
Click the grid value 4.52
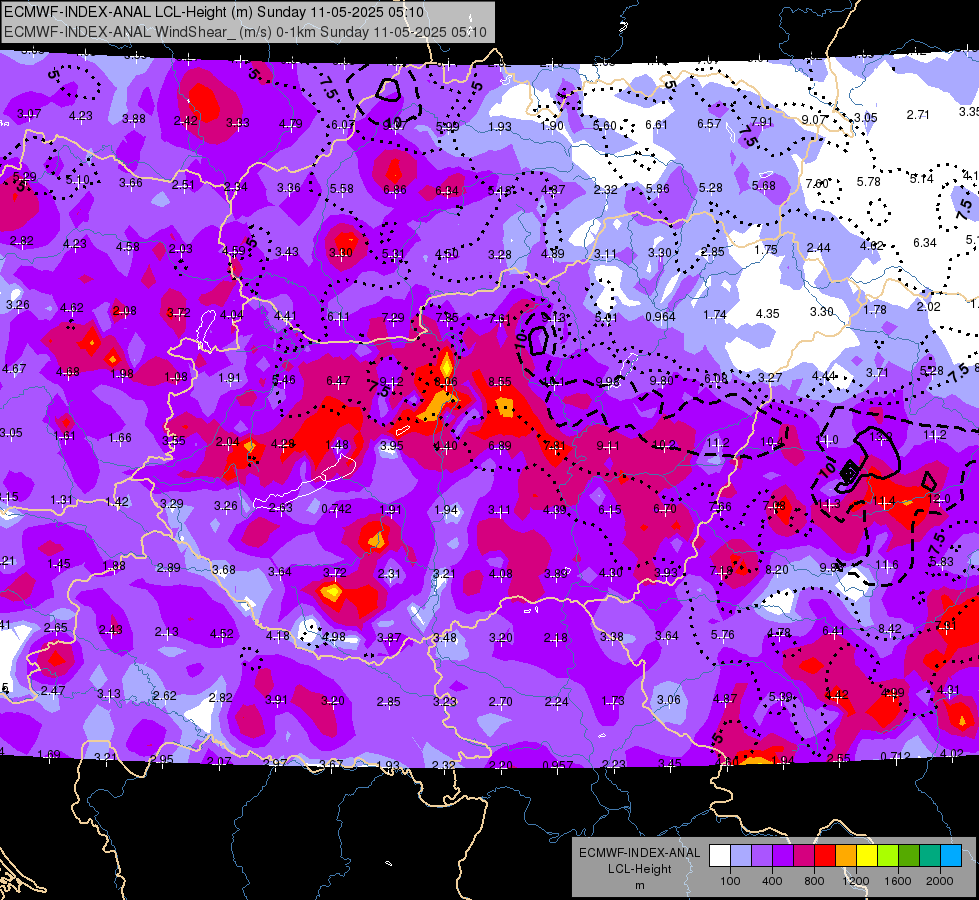tap(222, 634)
